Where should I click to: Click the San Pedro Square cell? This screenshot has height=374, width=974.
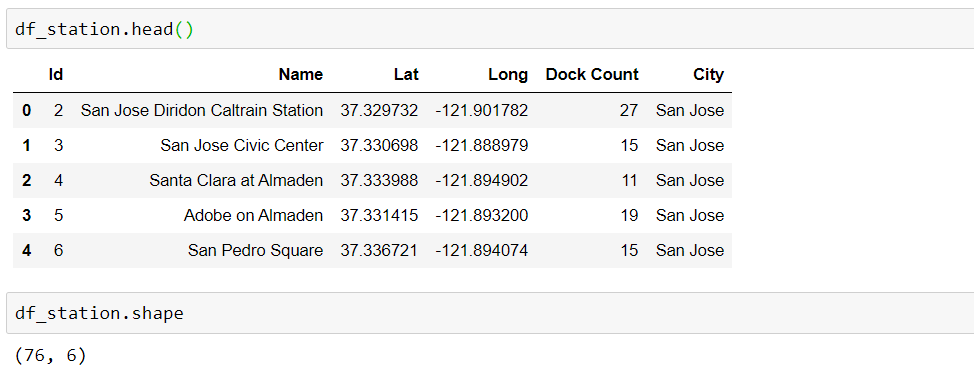[x=255, y=250]
